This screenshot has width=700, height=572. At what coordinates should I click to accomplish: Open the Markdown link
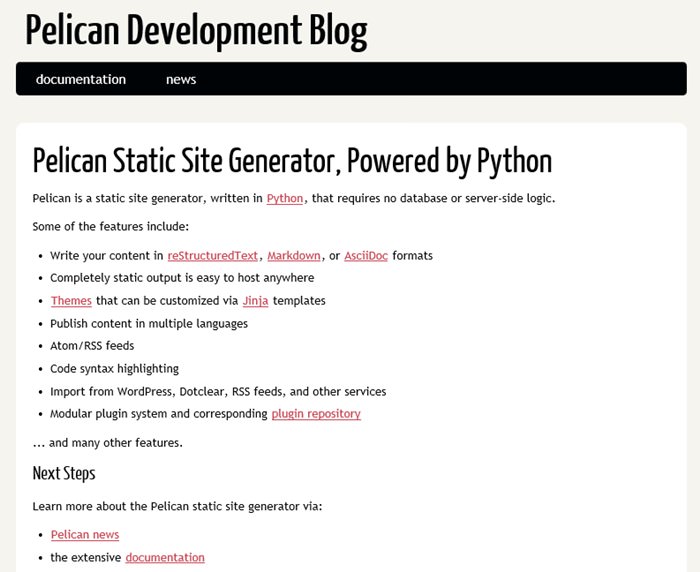click(294, 256)
